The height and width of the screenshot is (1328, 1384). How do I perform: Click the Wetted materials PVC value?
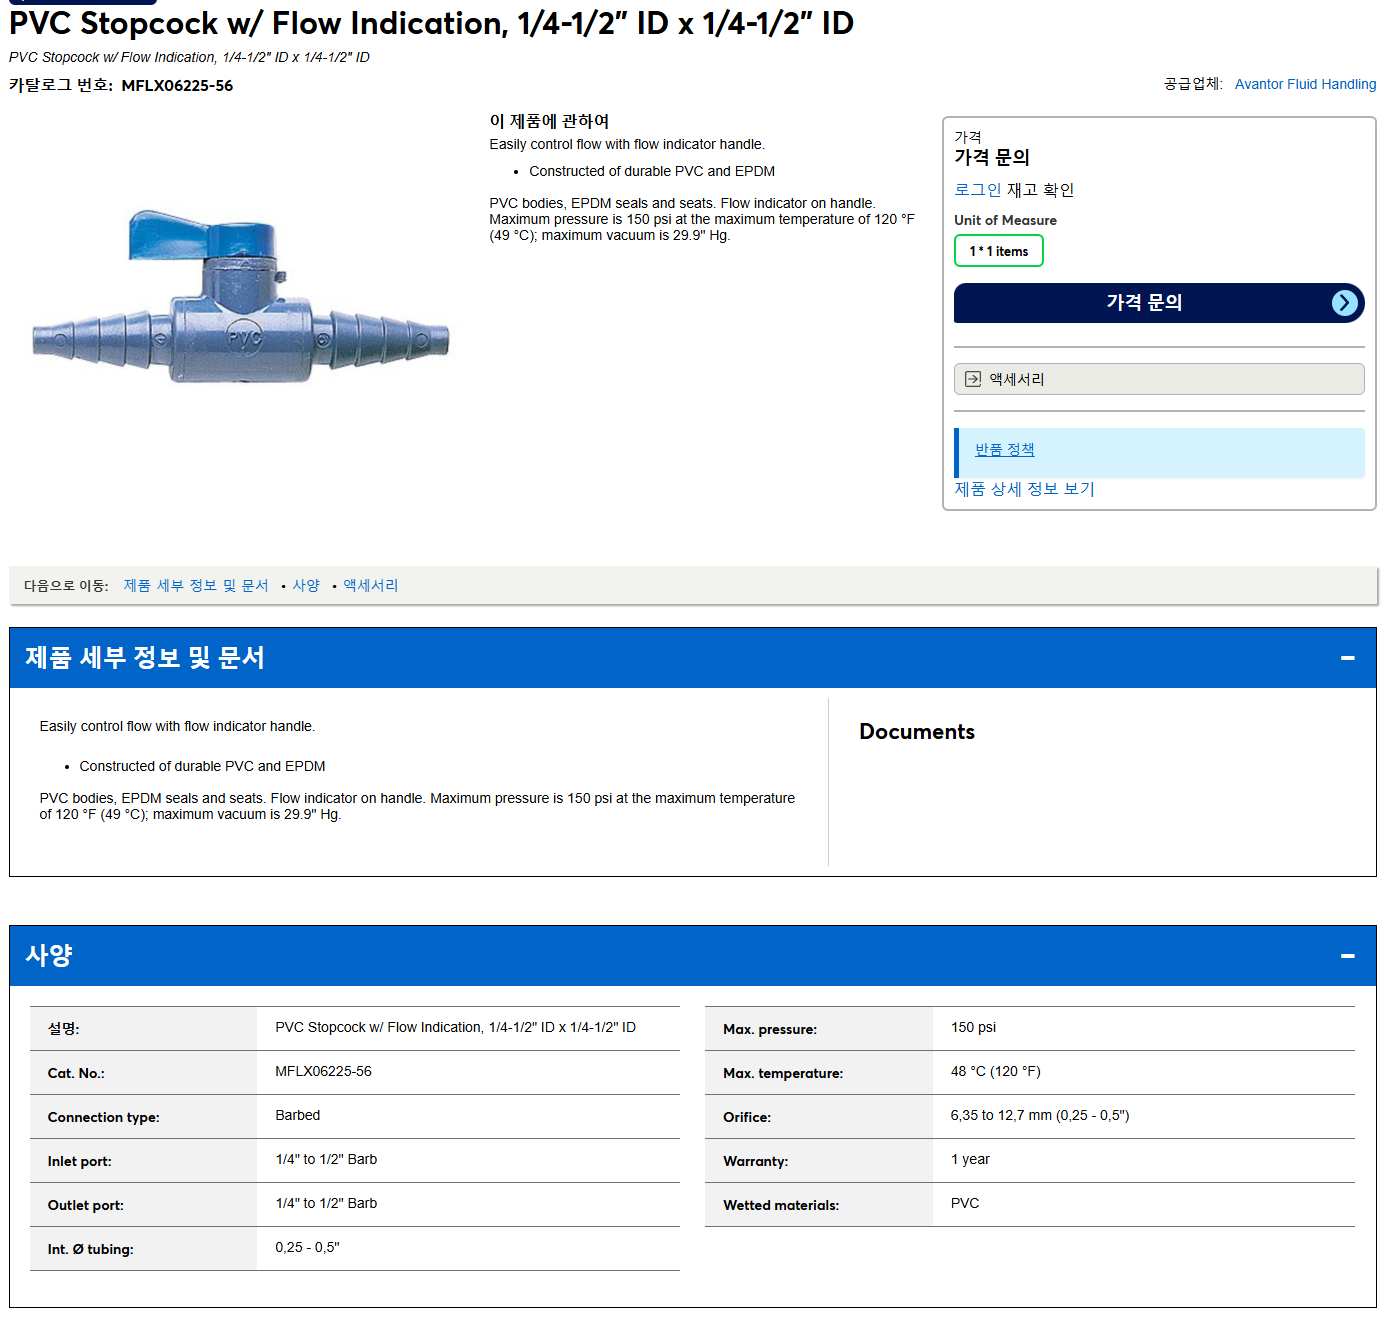pos(965,1204)
